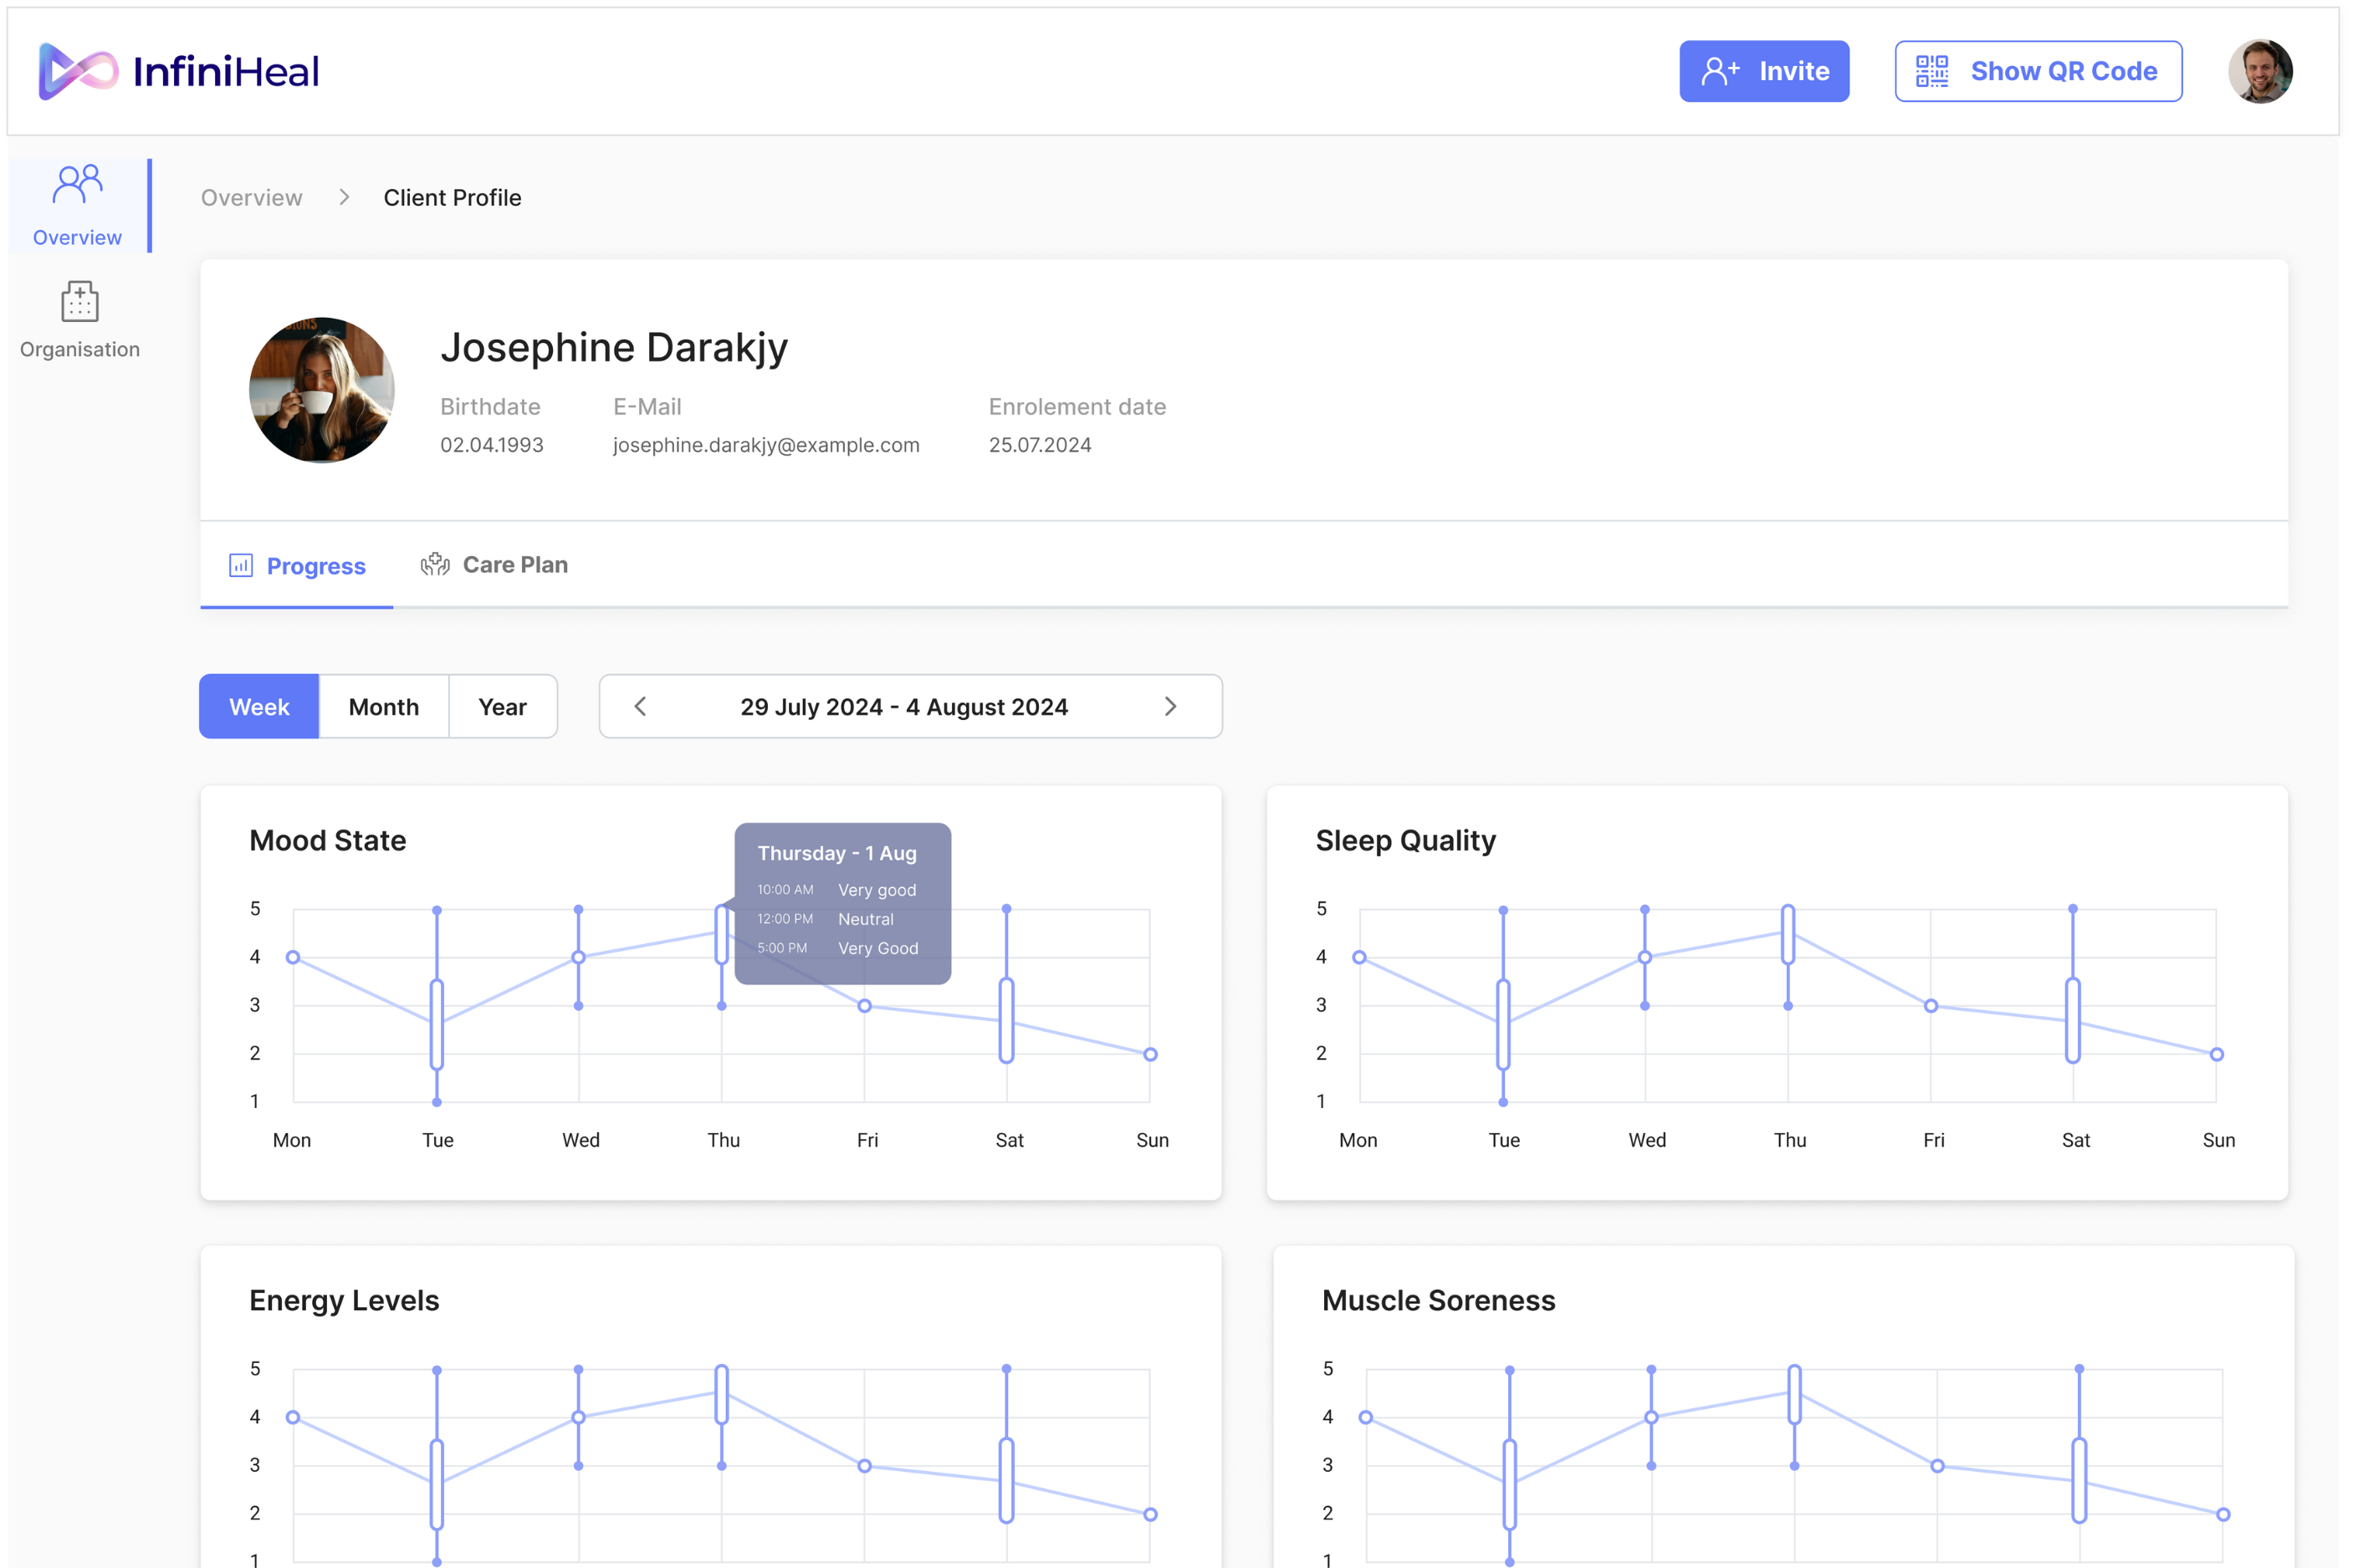Image resolution: width=2353 pixels, height=1568 pixels.
Task: Click the Thursday - 1 Aug tooltip header
Action: pyautogui.click(x=837, y=853)
